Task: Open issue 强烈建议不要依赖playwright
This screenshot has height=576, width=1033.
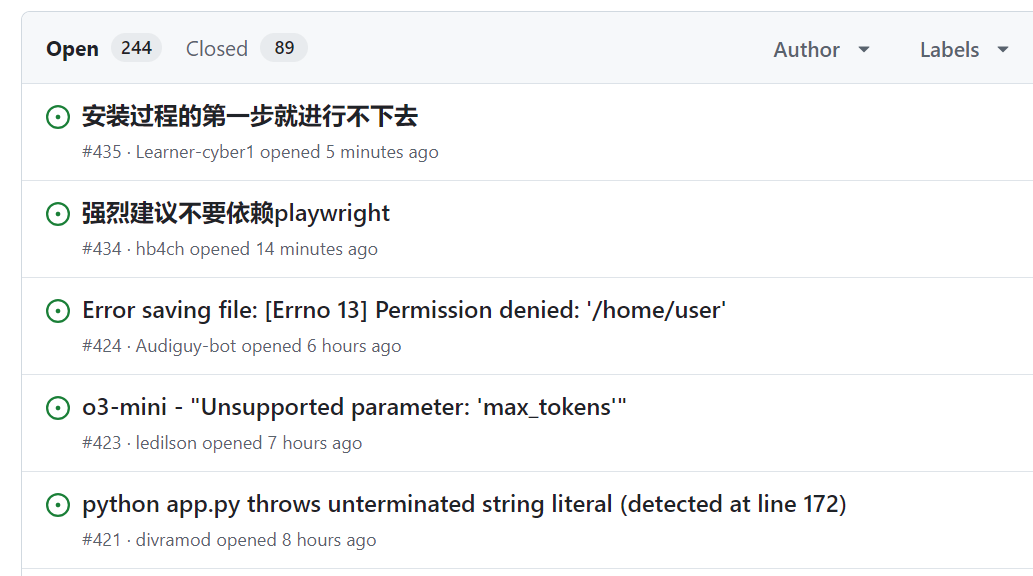Action: [236, 214]
